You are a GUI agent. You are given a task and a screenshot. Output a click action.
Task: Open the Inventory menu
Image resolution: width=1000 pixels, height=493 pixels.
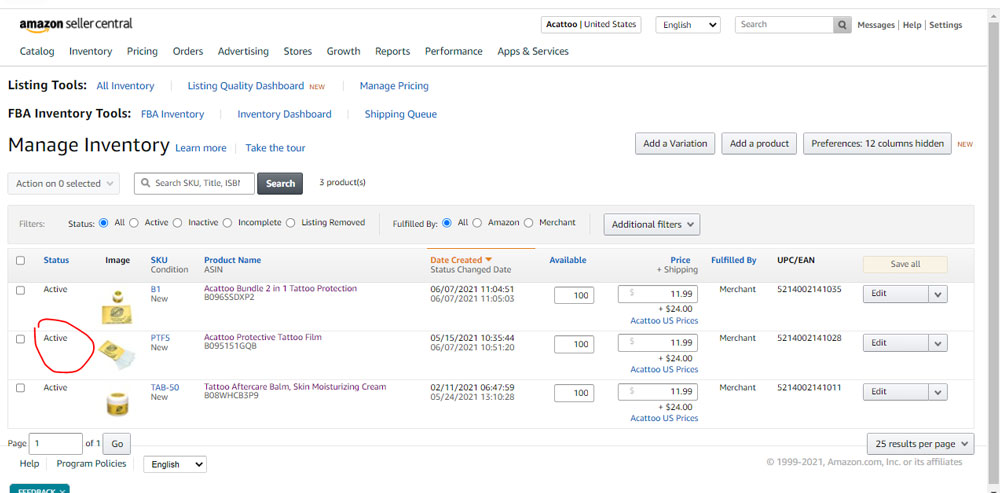pyautogui.click(x=90, y=51)
